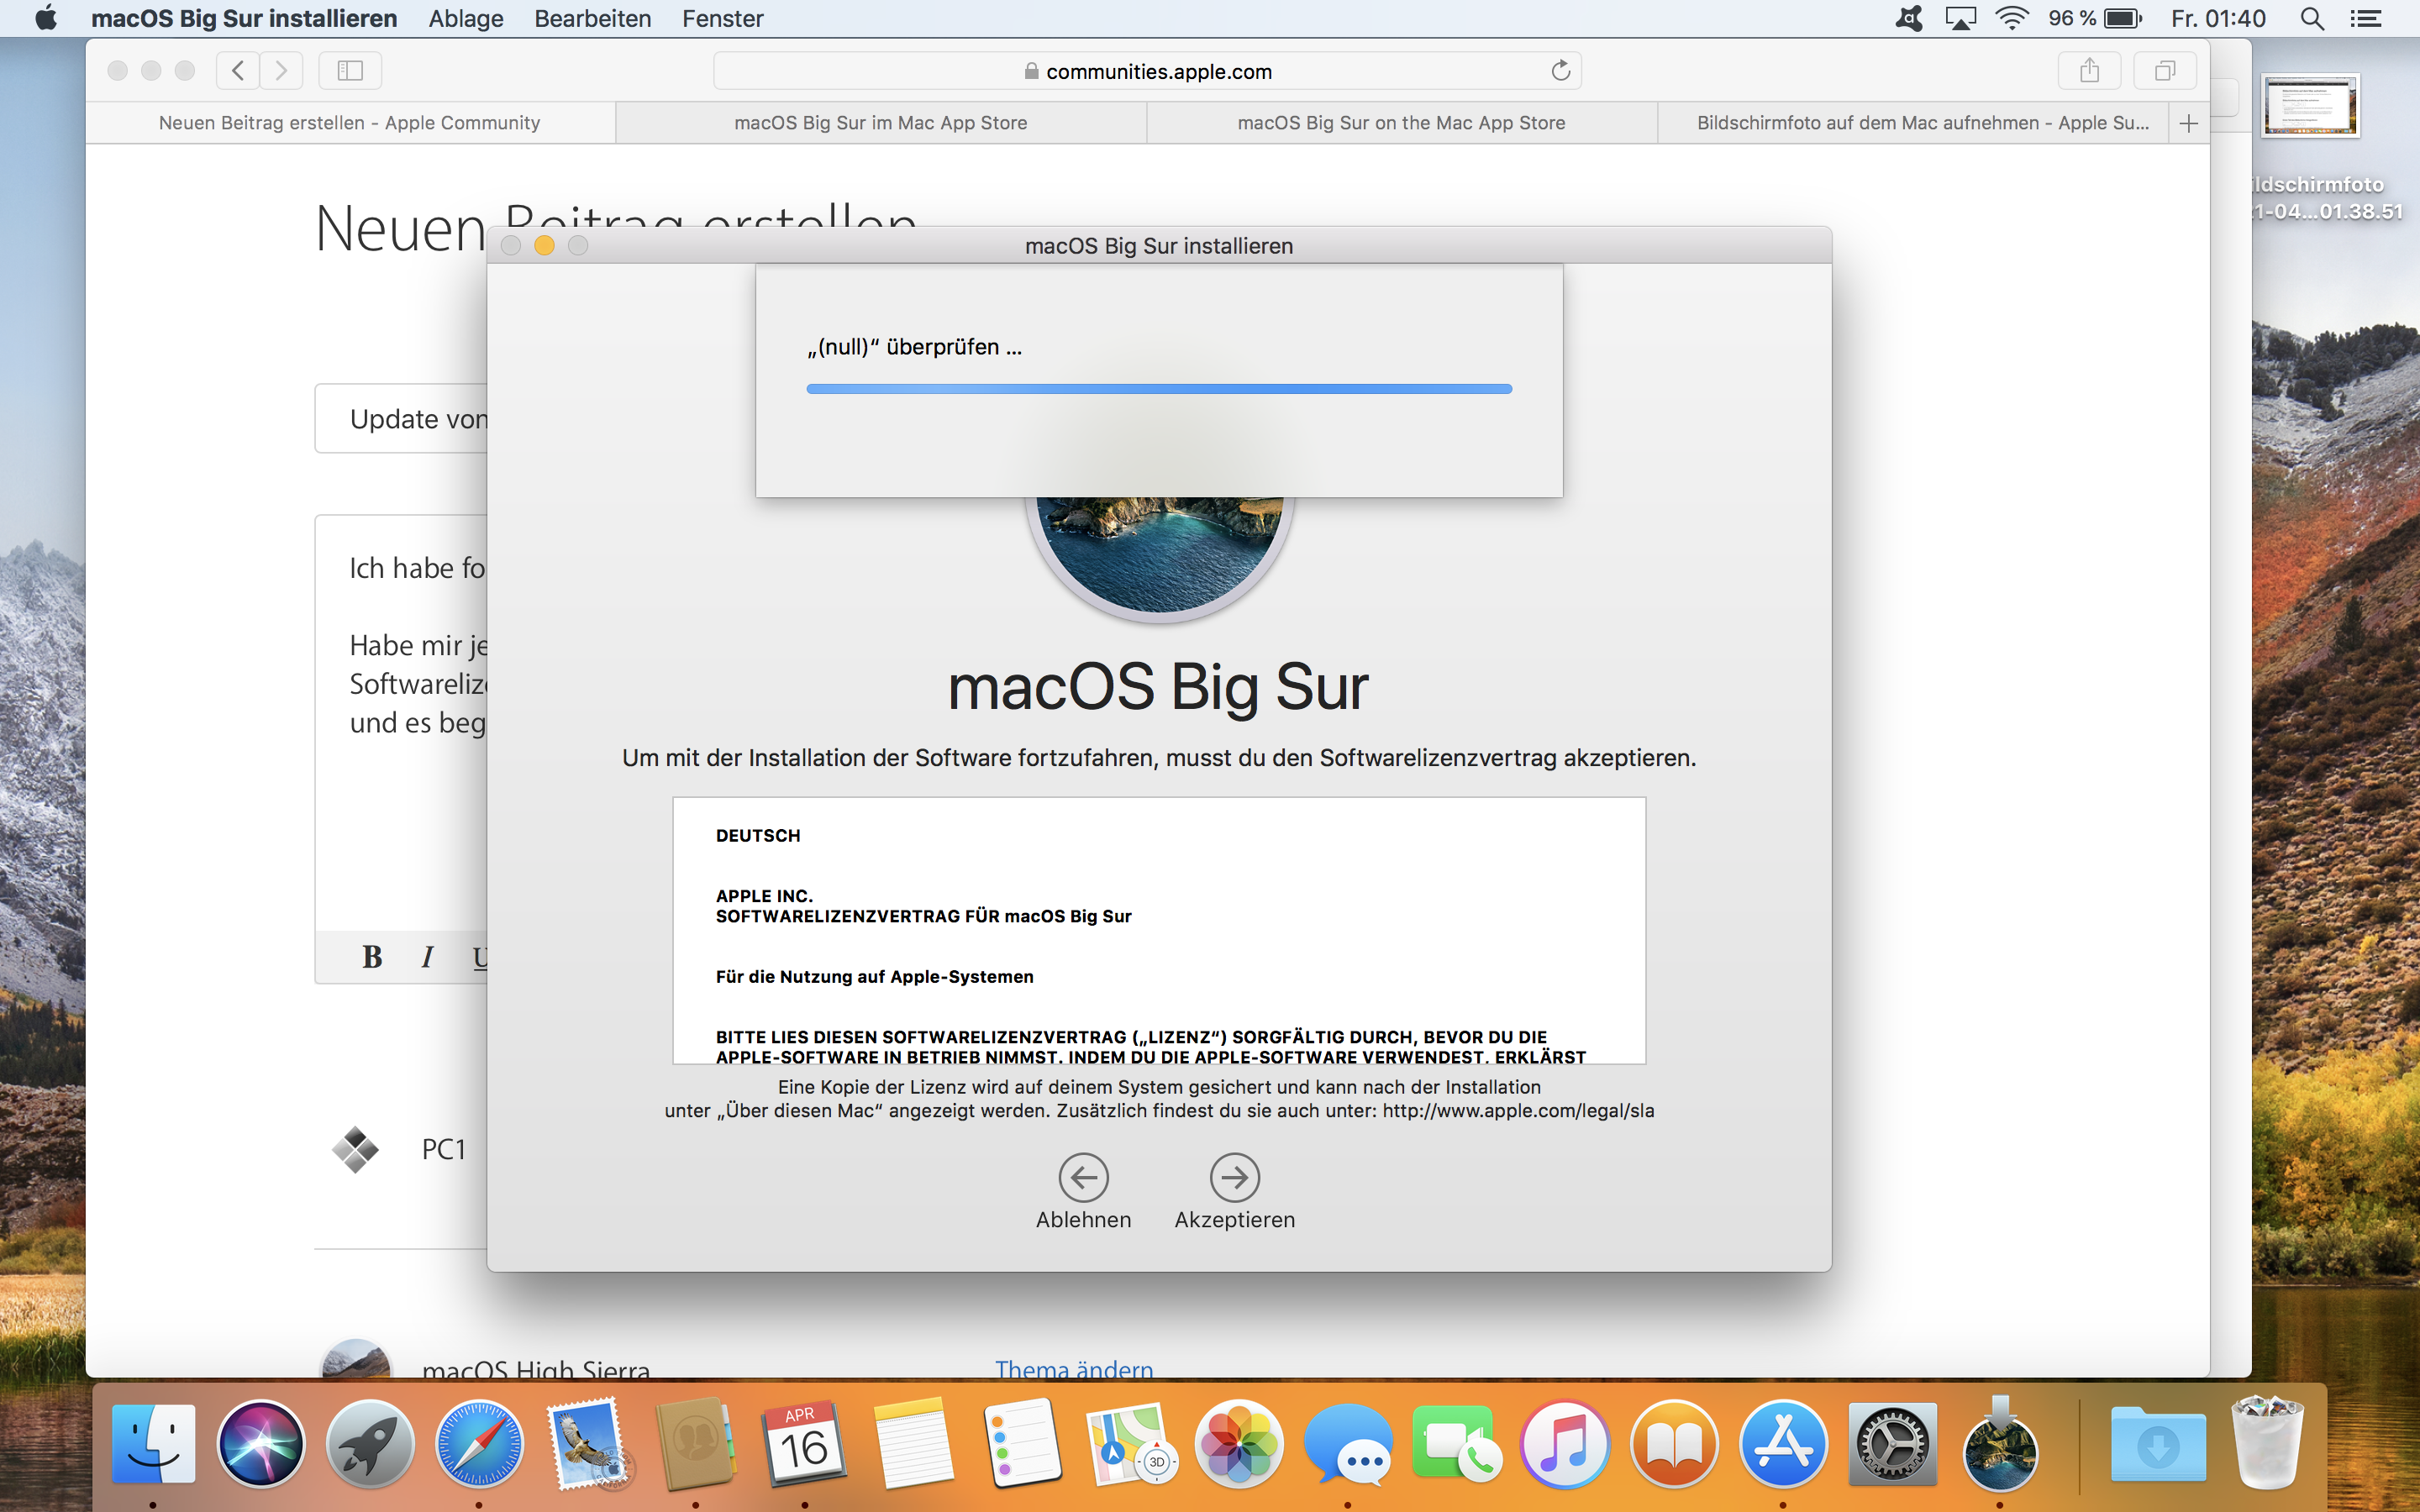The image size is (2420, 1512).
Task: Toggle Safari sidebar view
Action: (x=350, y=71)
